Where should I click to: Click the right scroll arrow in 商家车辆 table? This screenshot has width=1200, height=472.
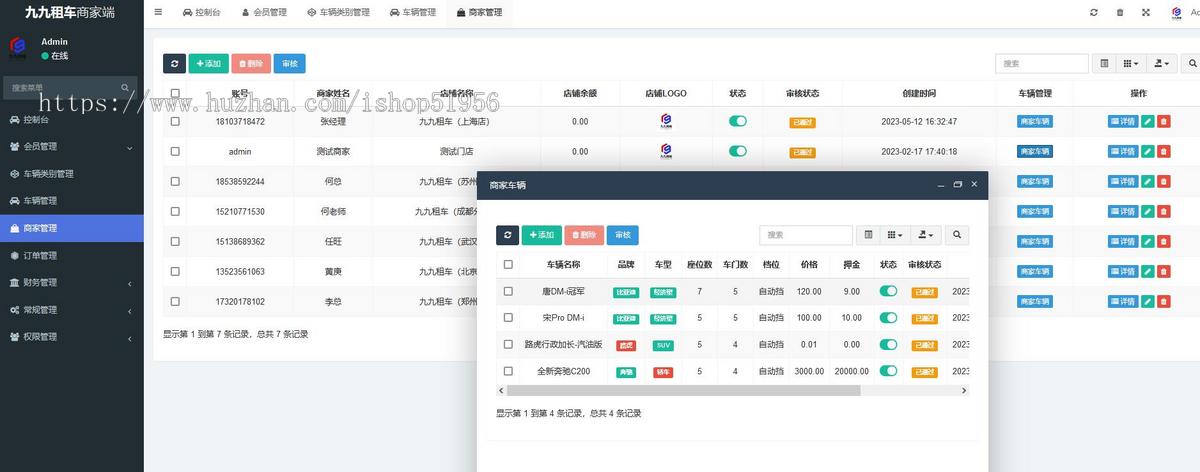click(964, 391)
